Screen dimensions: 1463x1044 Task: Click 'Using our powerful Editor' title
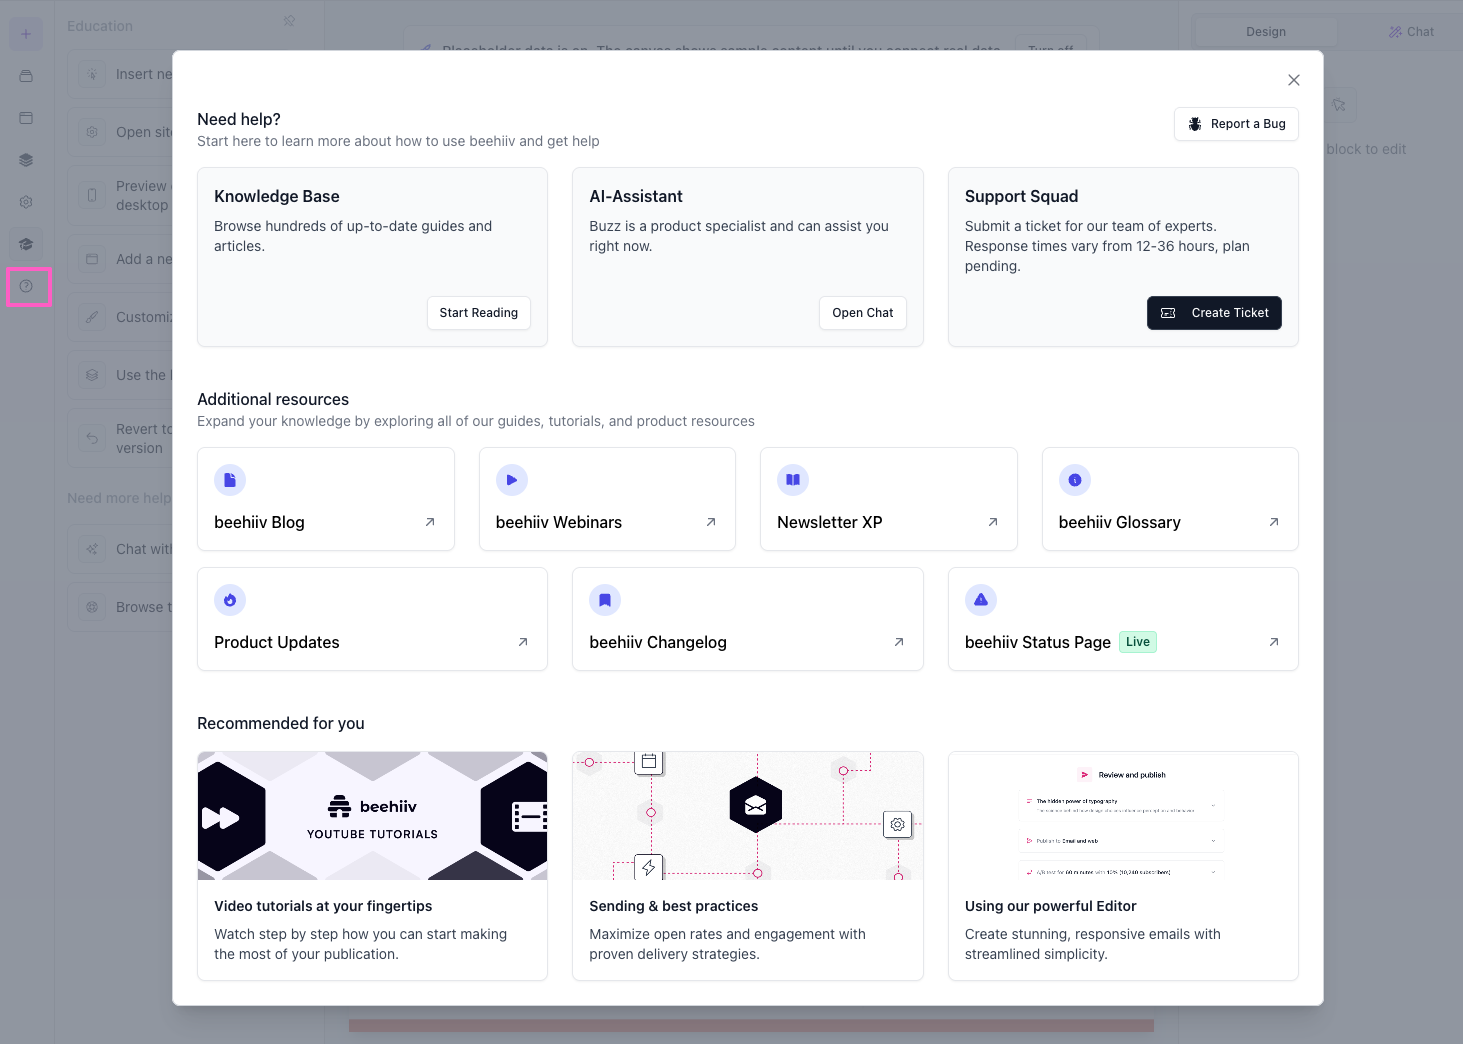pos(1051,906)
